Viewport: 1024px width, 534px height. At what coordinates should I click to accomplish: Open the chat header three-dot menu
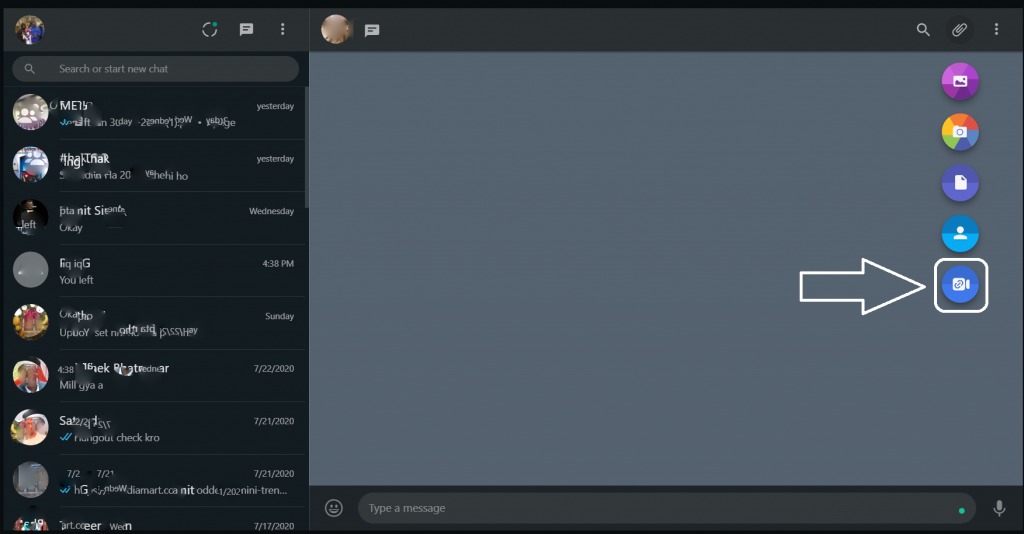(996, 29)
